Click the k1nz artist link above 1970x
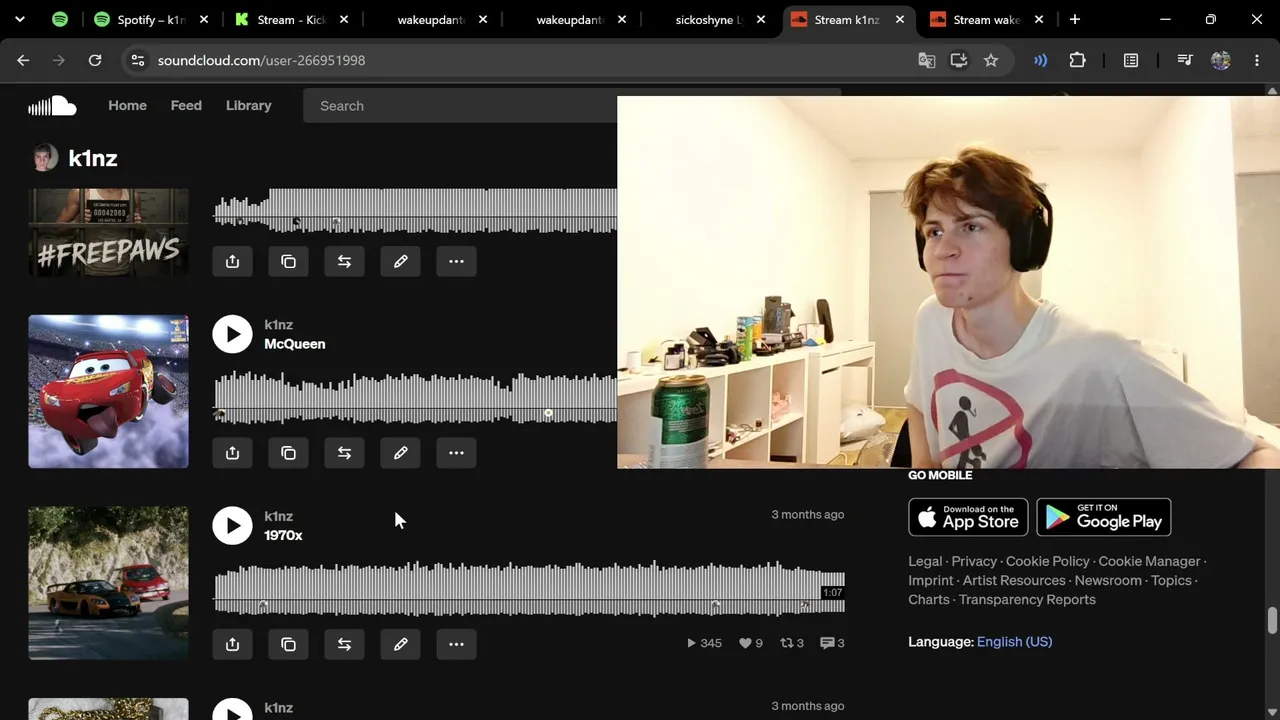The image size is (1280, 720). tap(278, 516)
